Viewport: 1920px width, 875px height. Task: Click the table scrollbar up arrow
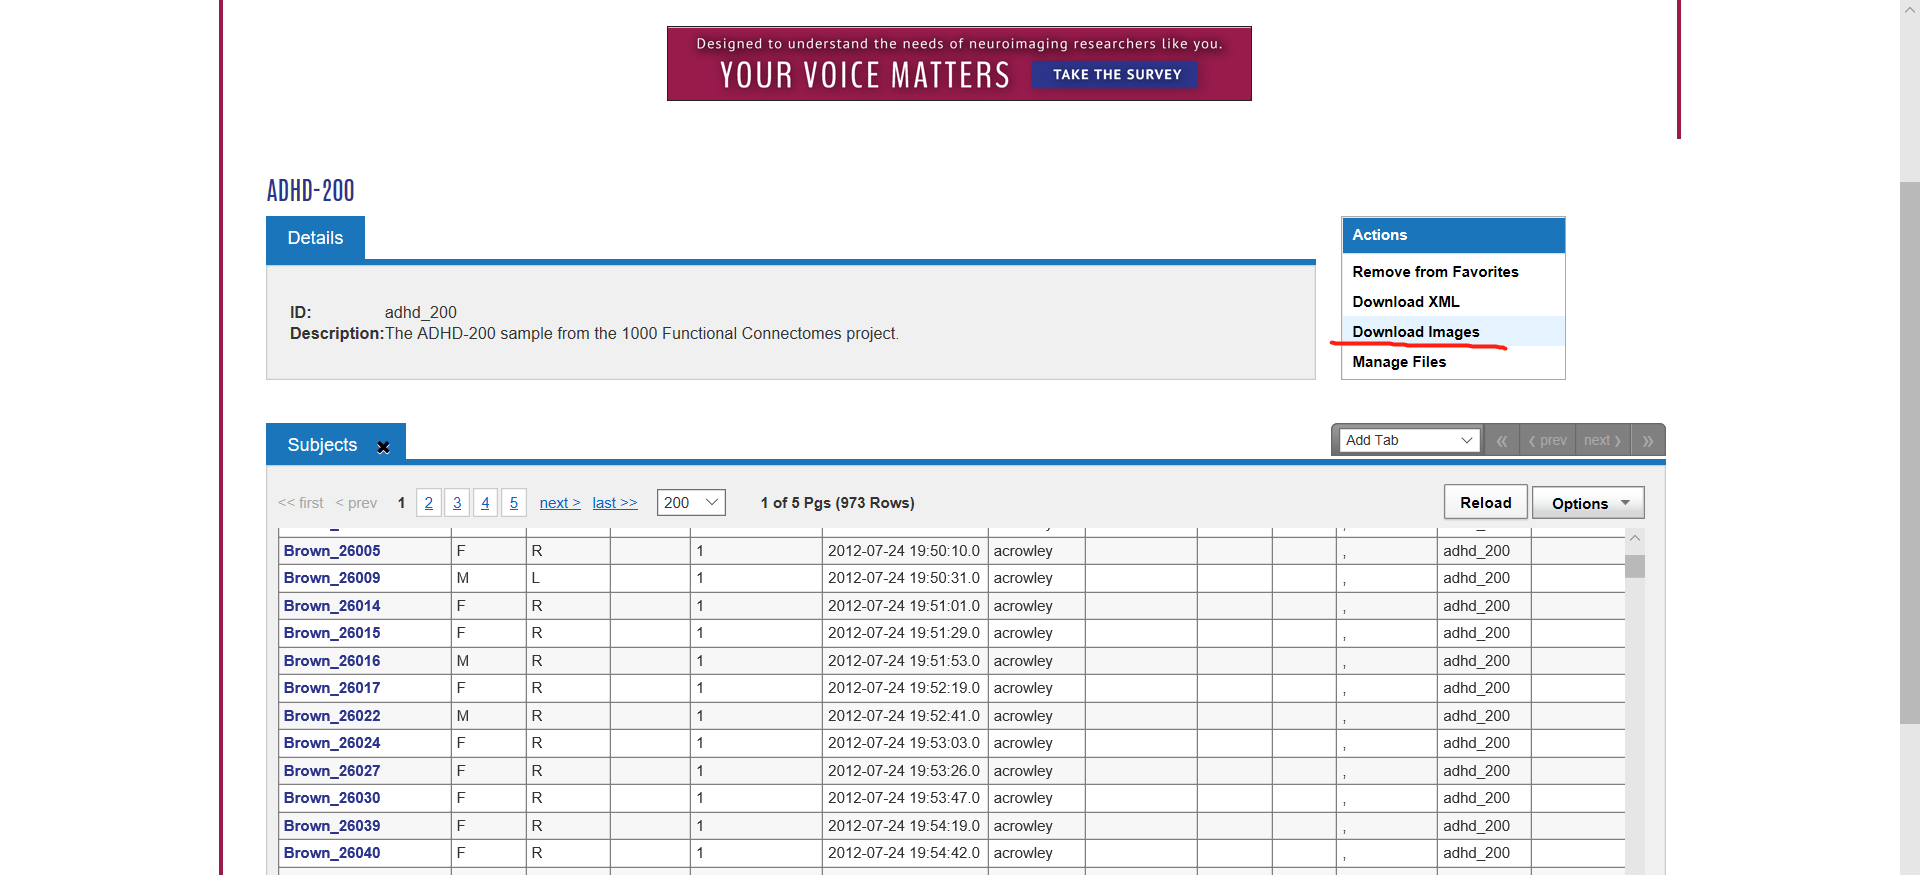pos(1635,539)
